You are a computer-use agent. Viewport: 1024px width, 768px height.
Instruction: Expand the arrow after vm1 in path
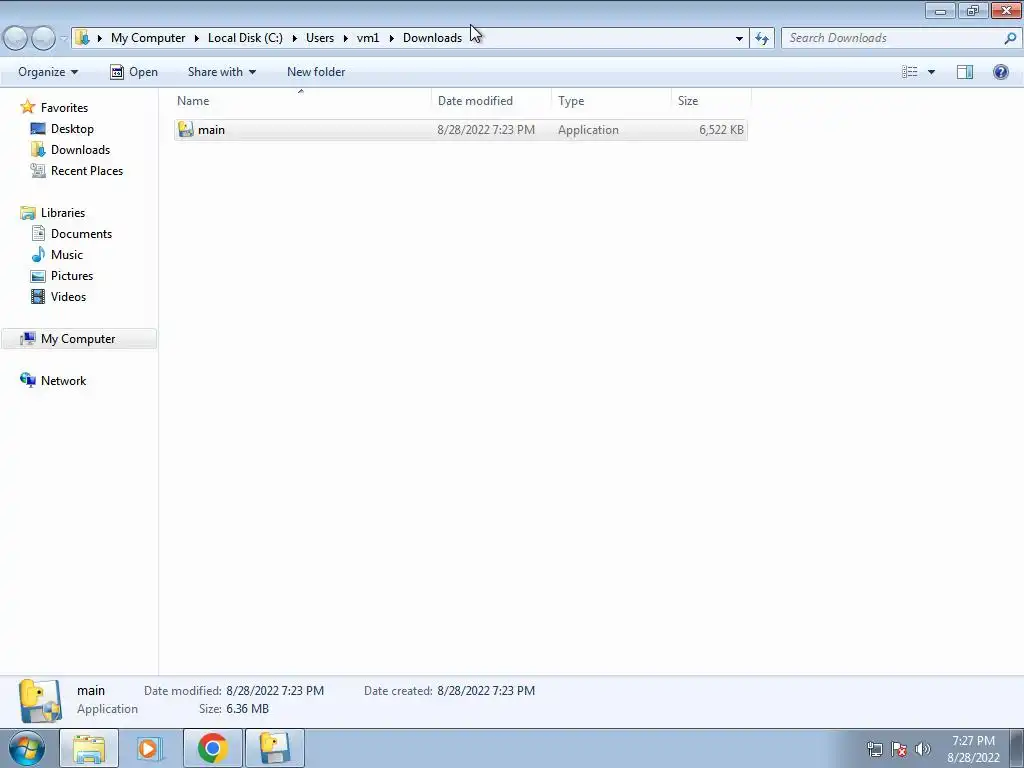click(391, 38)
